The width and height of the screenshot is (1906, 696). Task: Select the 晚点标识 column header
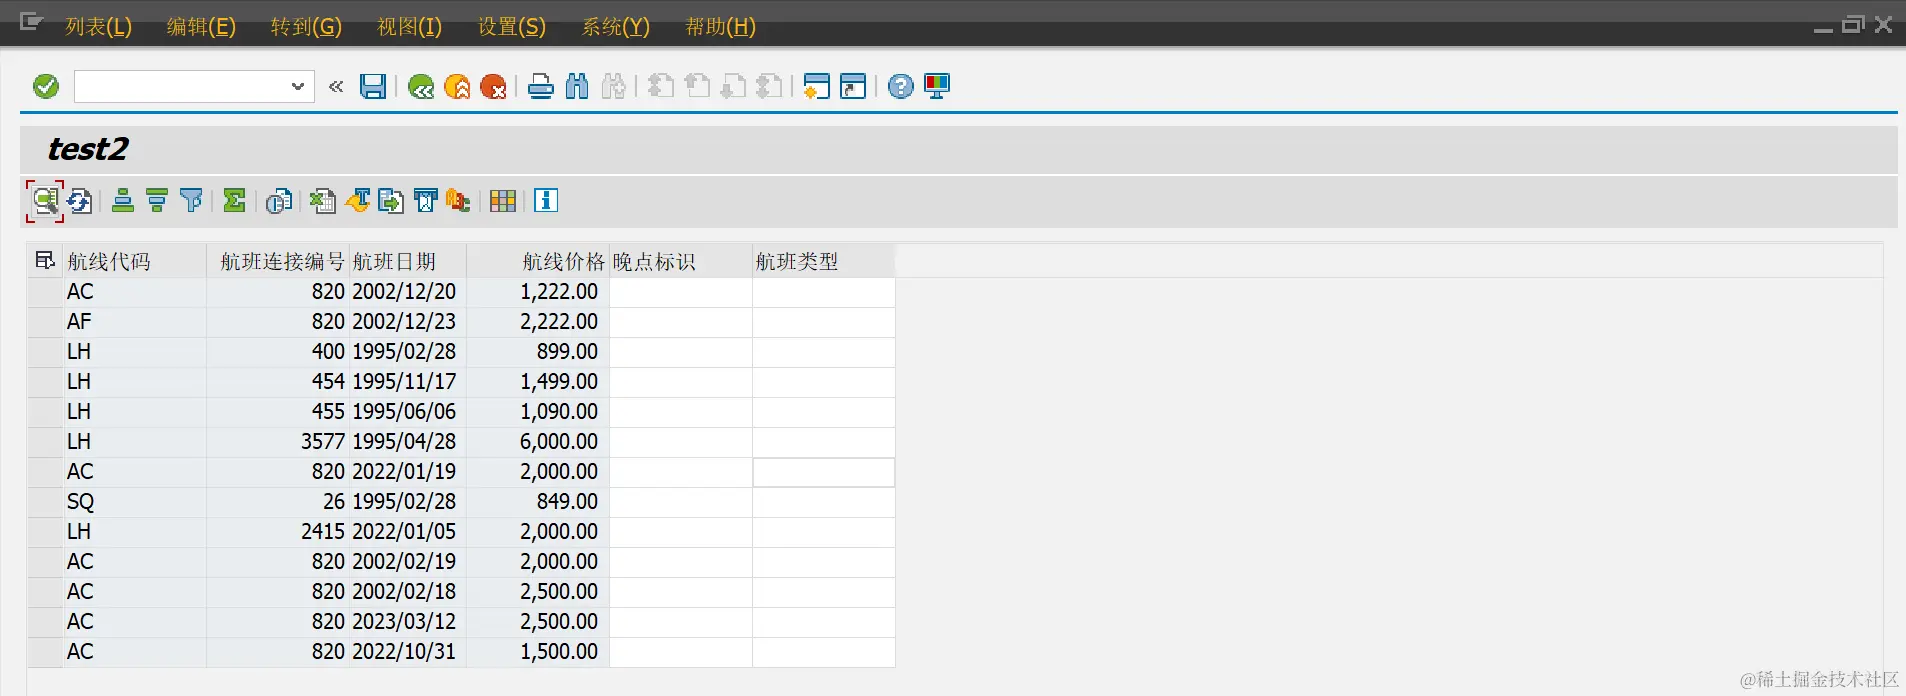click(x=681, y=261)
